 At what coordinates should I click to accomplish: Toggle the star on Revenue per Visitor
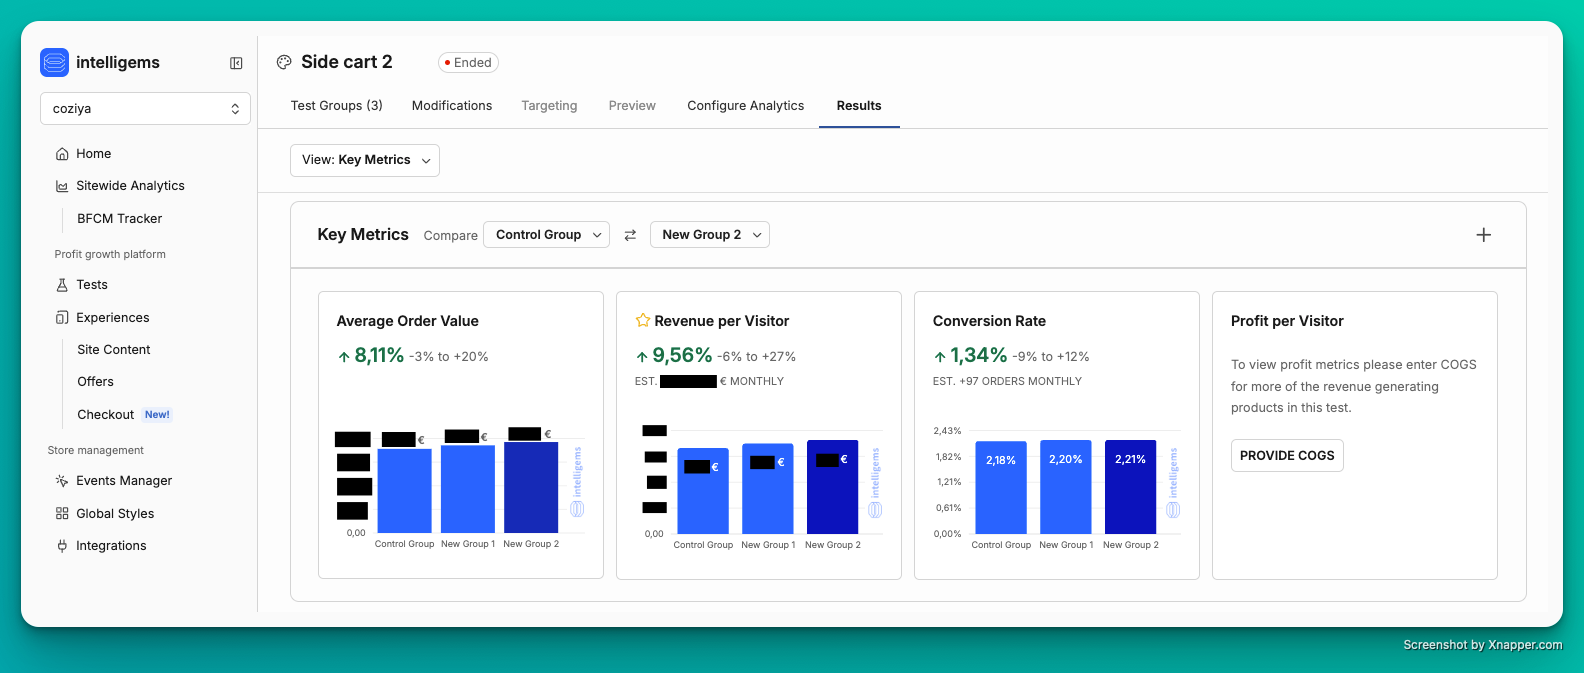click(643, 321)
